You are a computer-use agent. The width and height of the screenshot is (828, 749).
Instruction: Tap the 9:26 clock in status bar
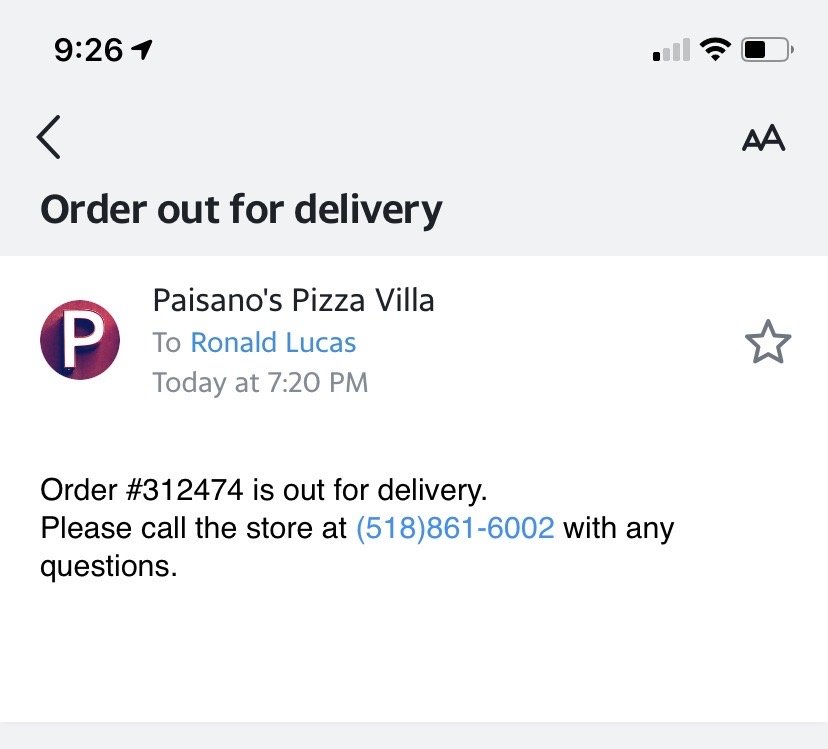[88, 50]
